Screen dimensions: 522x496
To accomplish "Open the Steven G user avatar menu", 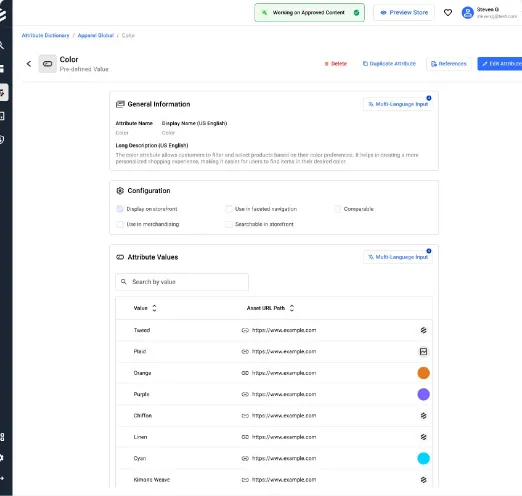I will click(468, 13).
